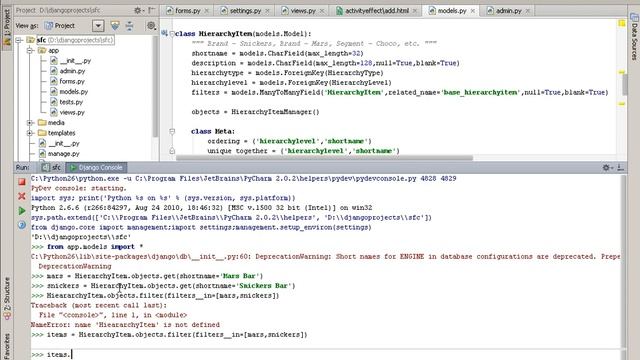Toggle the 1: Project side tool button
The height and width of the screenshot is (360, 640).
pos(7,28)
